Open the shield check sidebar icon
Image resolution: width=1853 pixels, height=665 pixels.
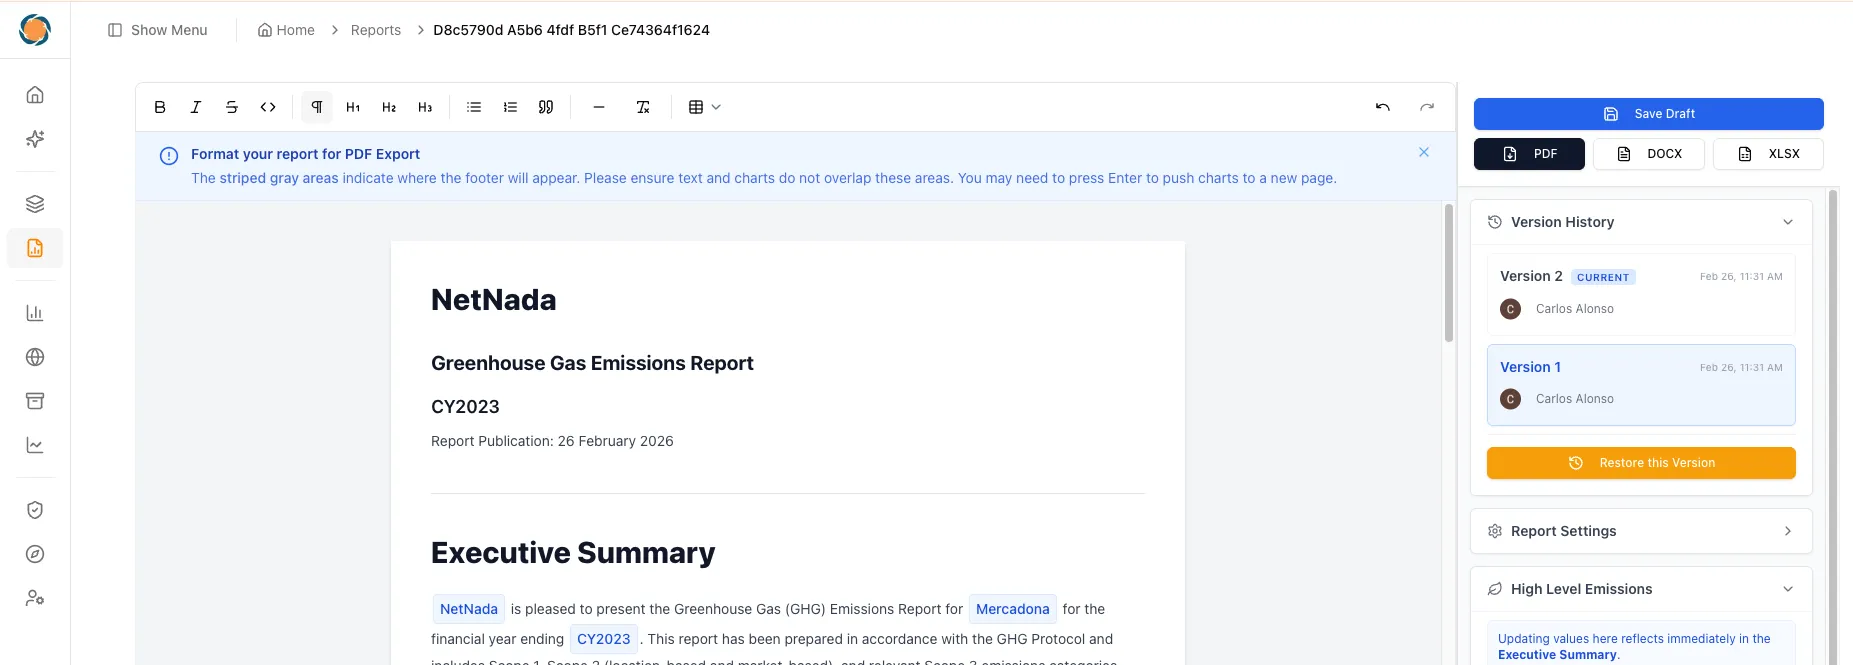(35, 510)
